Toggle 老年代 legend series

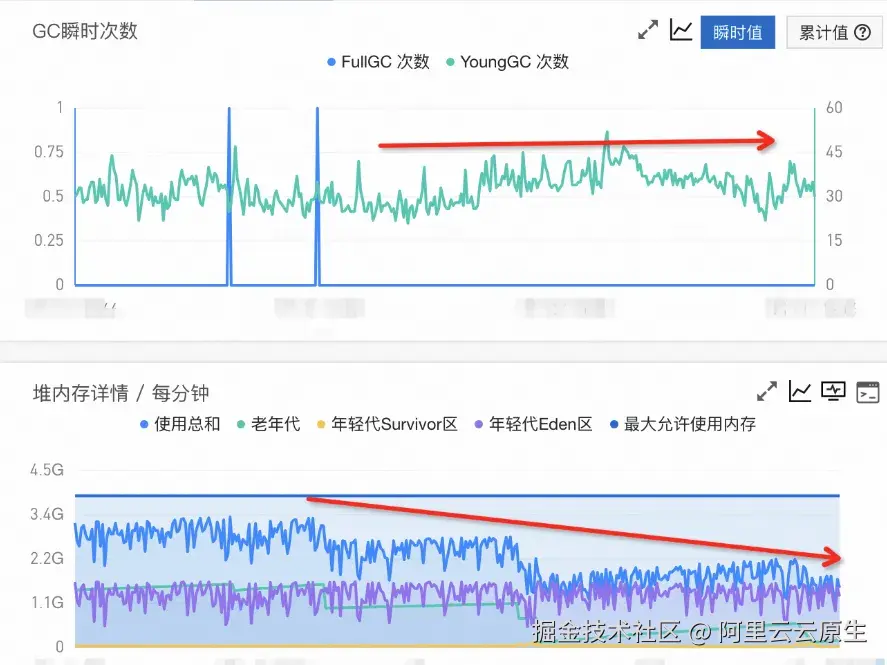pyautogui.click(x=268, y=424)
